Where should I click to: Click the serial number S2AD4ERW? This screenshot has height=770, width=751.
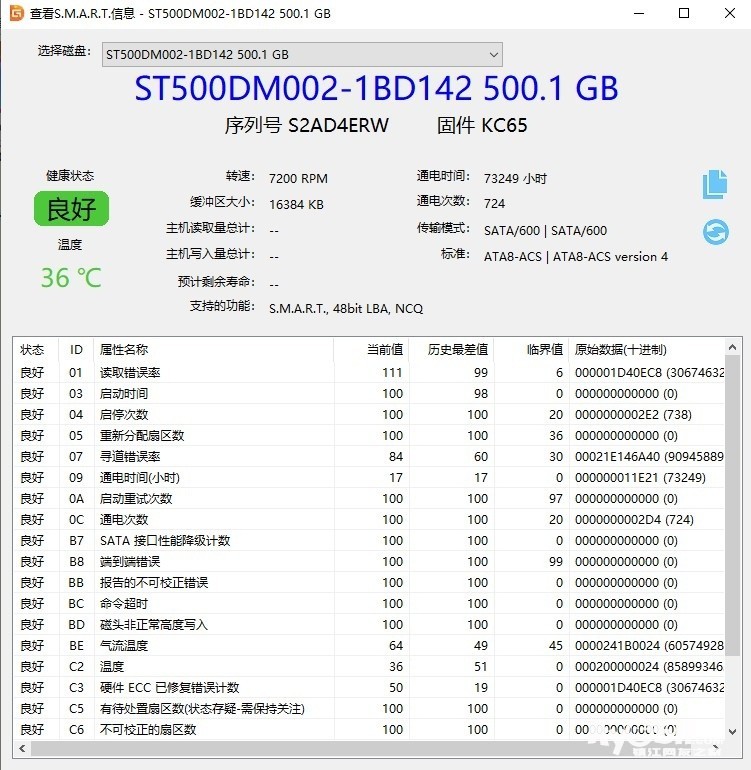point(338,125)
